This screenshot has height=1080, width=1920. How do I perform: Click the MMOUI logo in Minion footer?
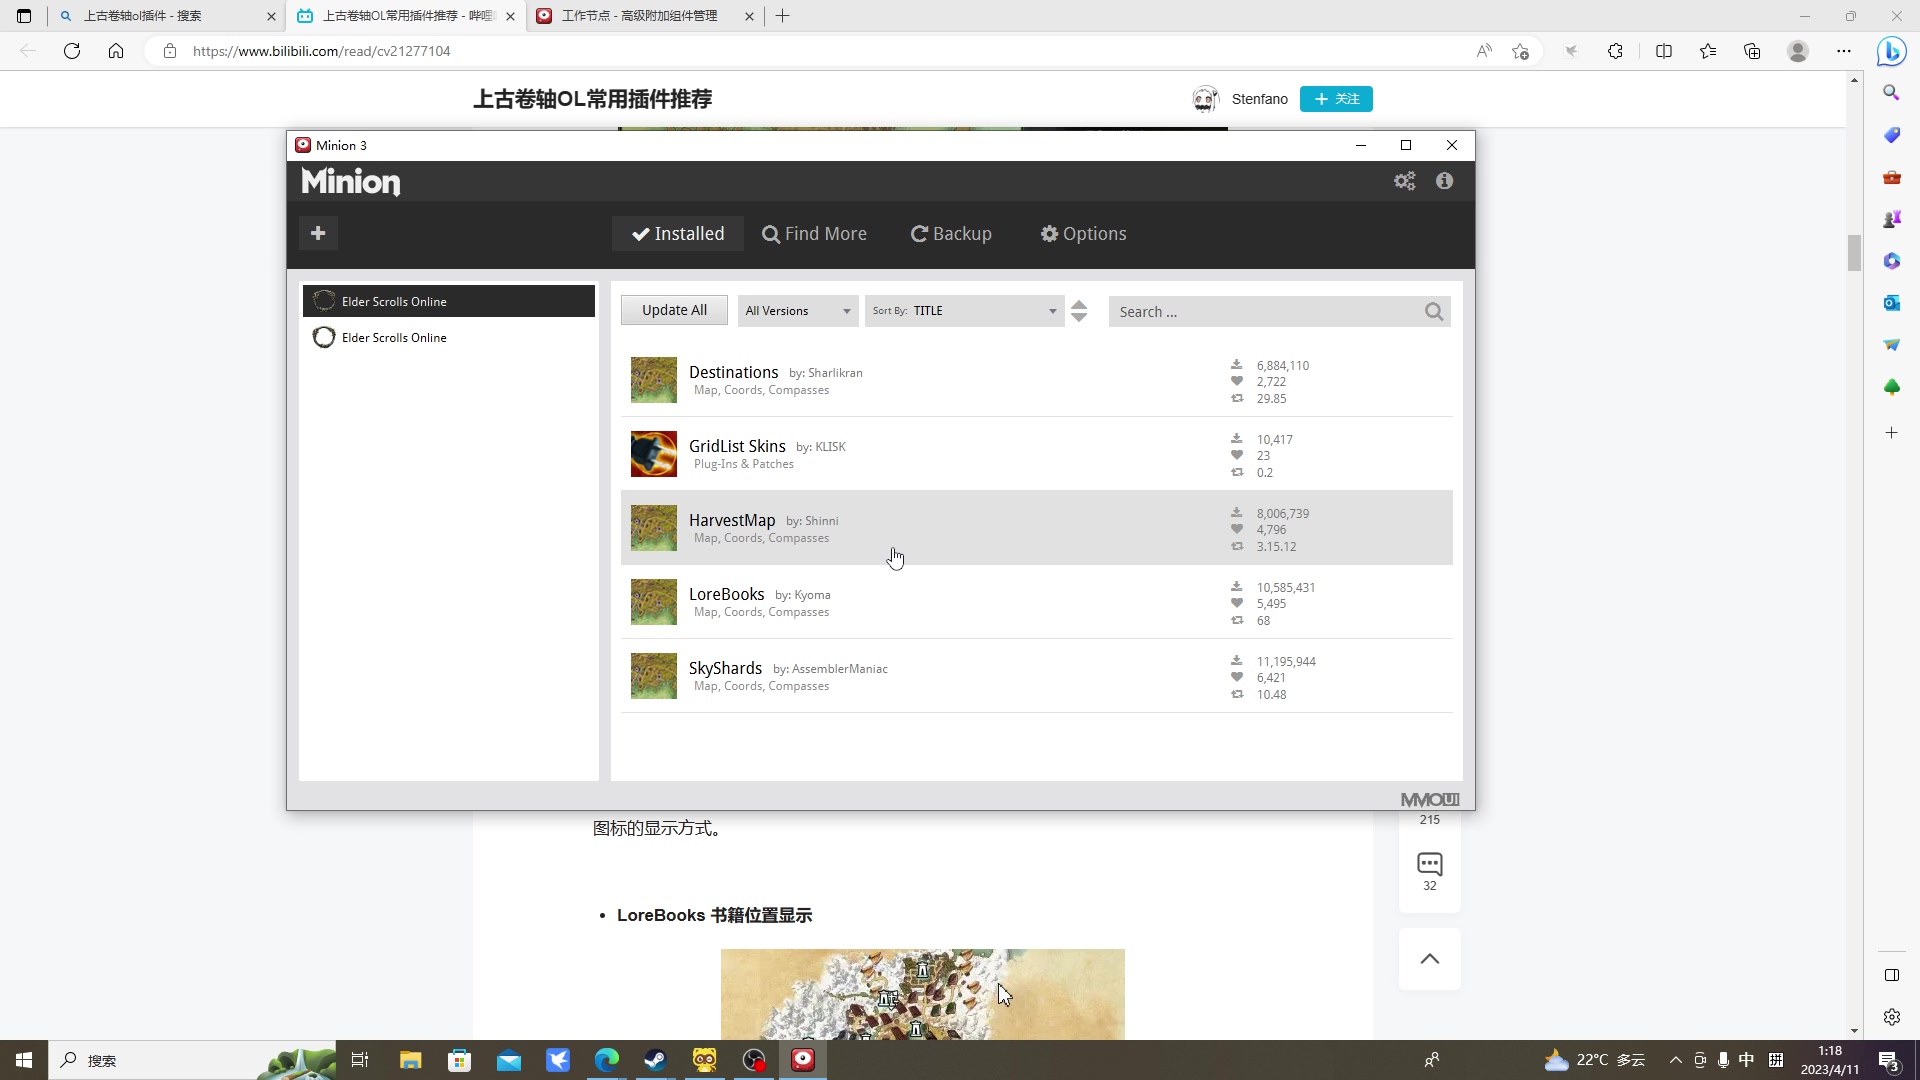pos(1430,800)
